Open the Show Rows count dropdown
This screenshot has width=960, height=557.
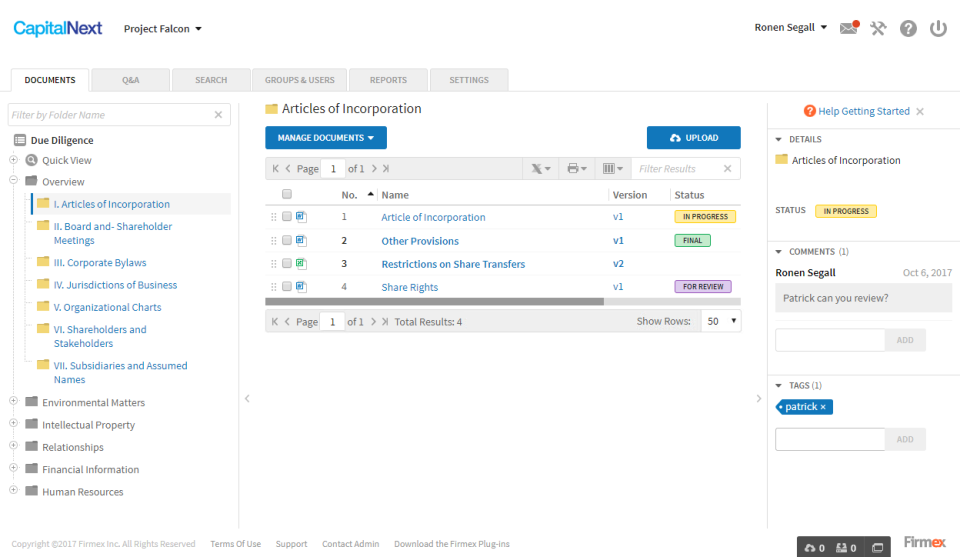[722, 322]
